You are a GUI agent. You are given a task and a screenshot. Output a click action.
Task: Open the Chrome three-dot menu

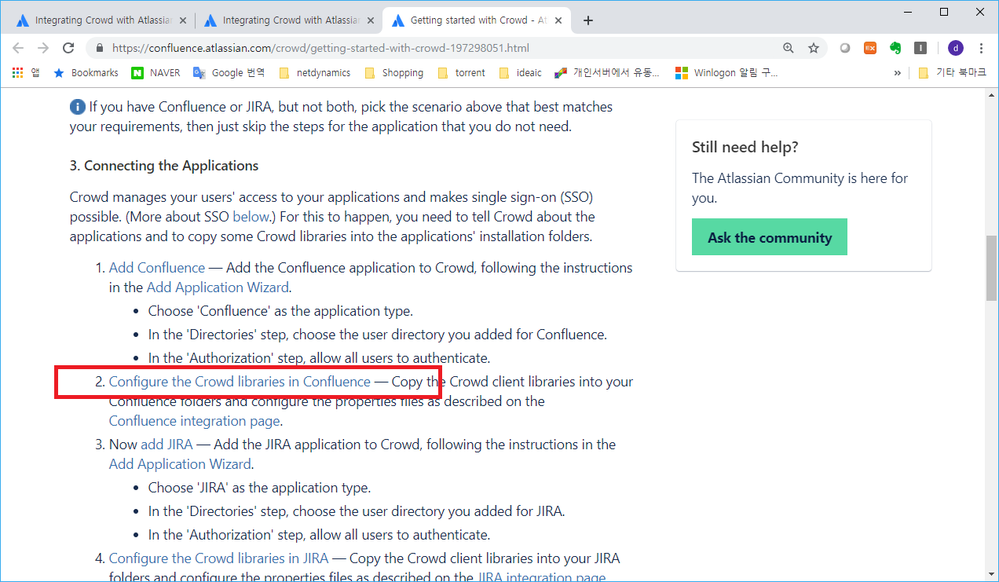981,48
